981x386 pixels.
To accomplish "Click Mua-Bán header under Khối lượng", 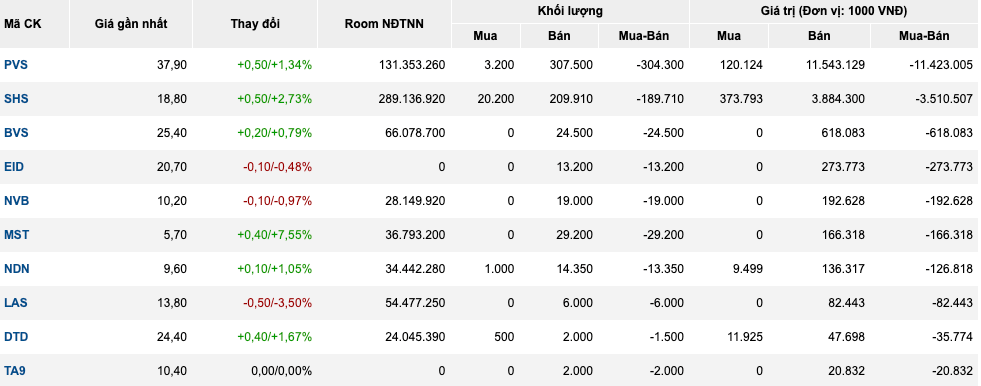I will click(644, 36).
